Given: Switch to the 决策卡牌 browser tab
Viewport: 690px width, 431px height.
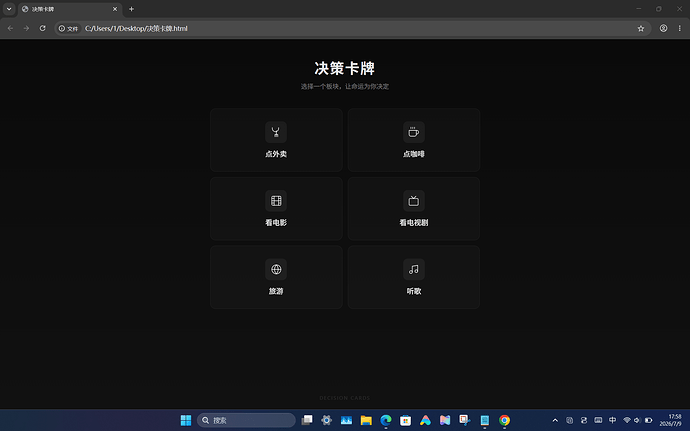Looking at the screenshot, I should [70, 9].
